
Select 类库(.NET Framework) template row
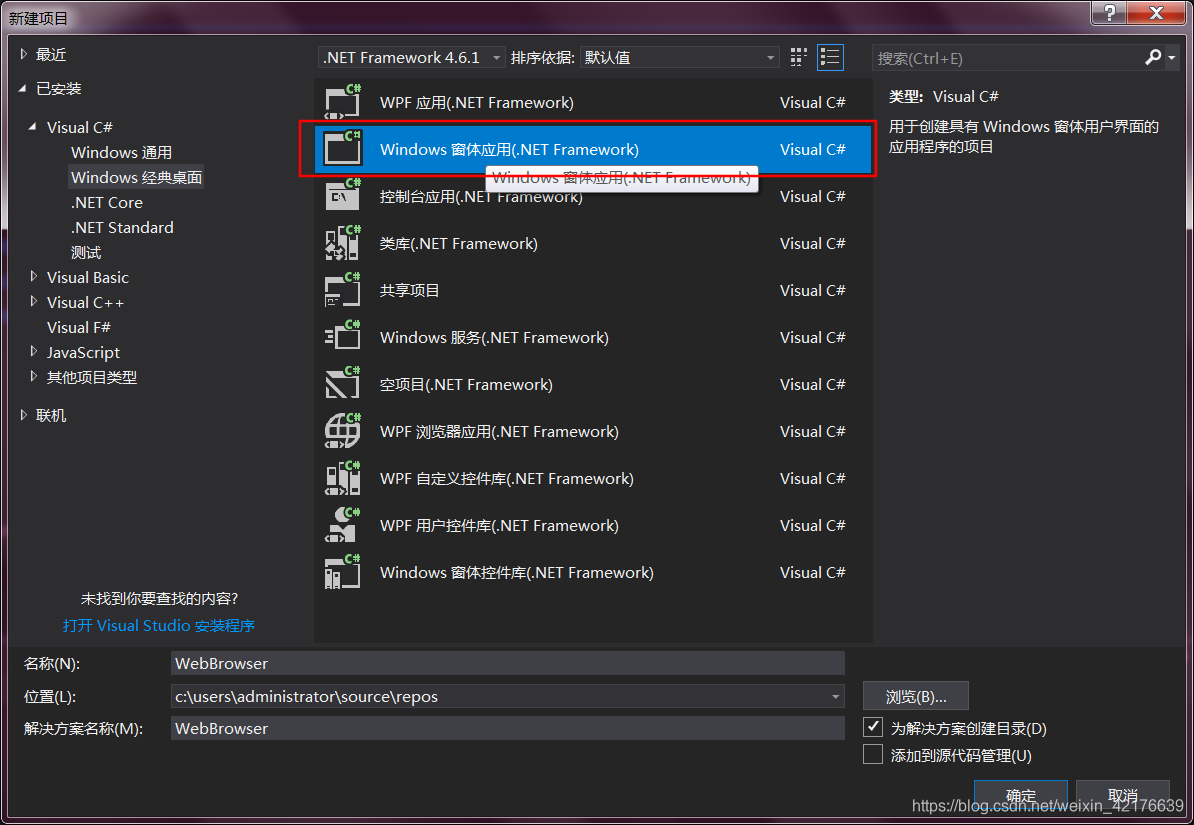click(594, 243)
